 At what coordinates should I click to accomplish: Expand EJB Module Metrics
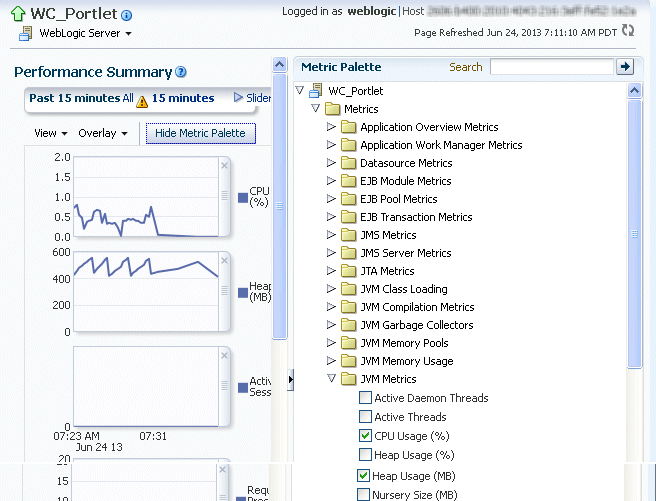331,180
